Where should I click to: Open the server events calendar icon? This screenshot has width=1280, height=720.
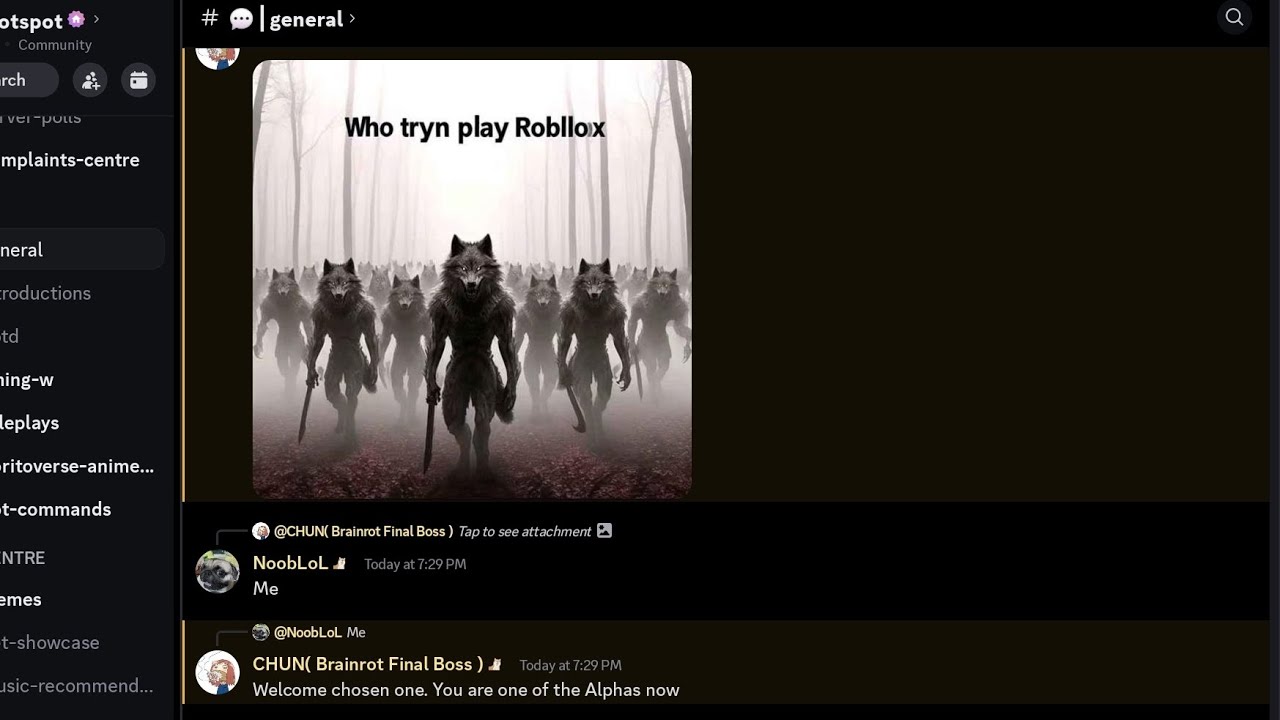coord(139,81)
